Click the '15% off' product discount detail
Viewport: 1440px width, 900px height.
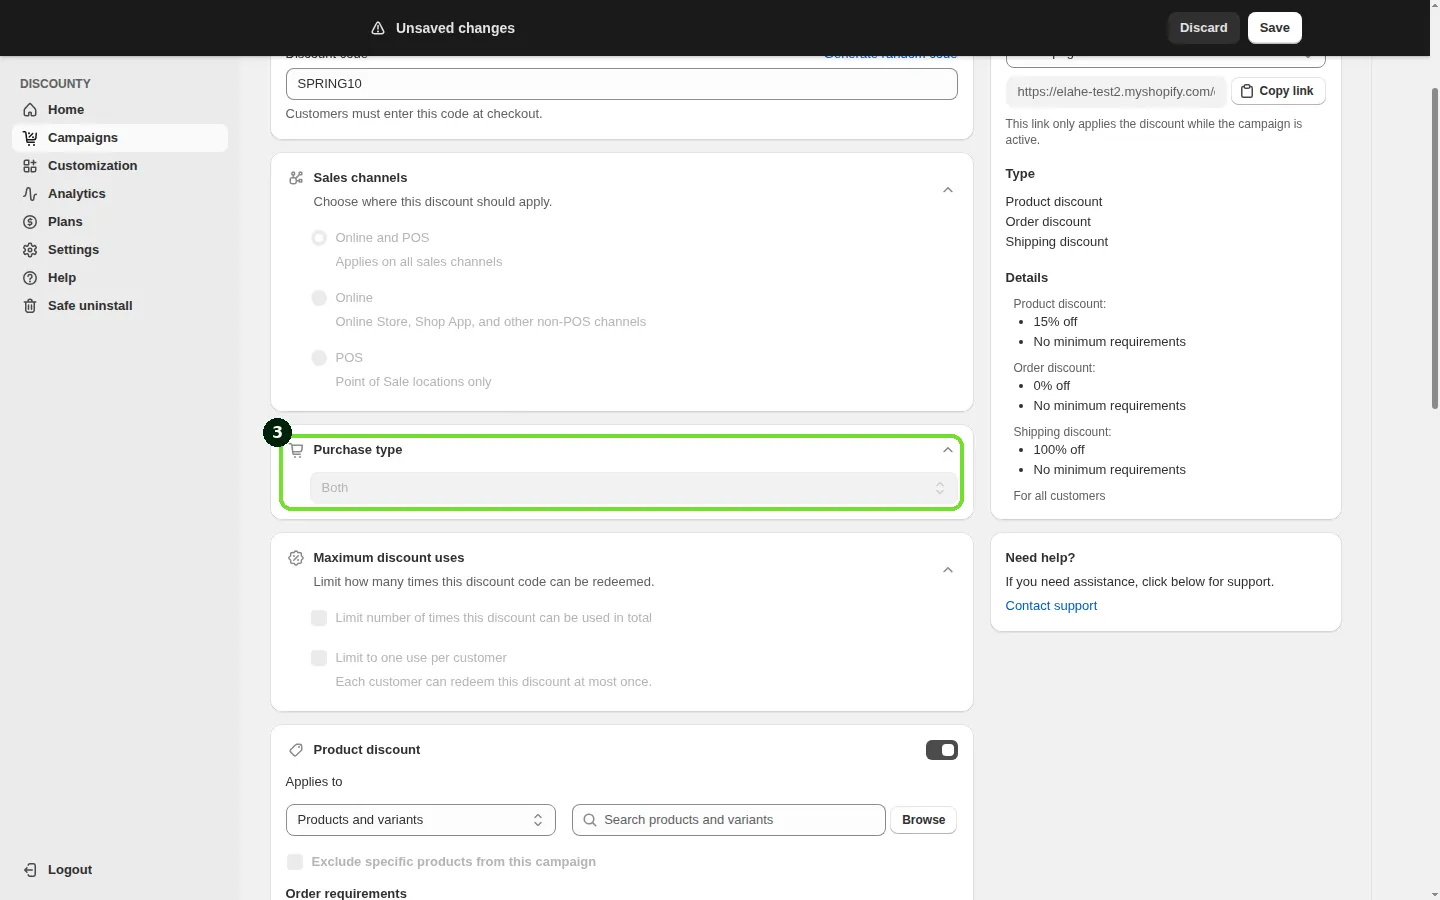click(x=1055, y=322)
